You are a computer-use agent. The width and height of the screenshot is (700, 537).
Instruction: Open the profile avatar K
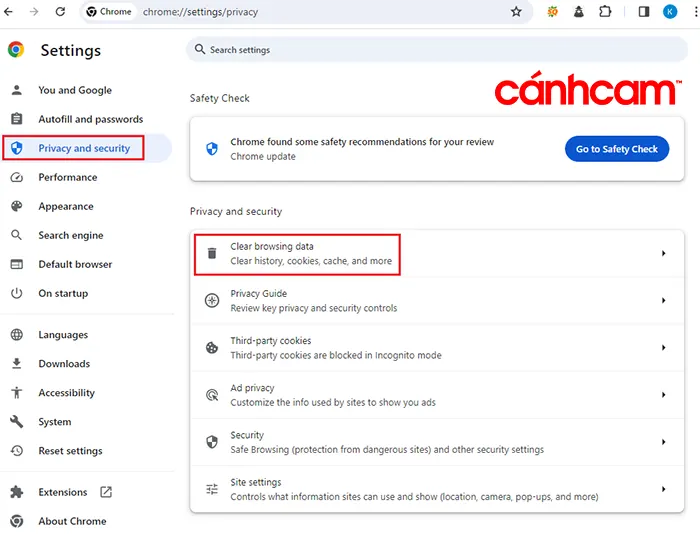(x=670, y=12)
